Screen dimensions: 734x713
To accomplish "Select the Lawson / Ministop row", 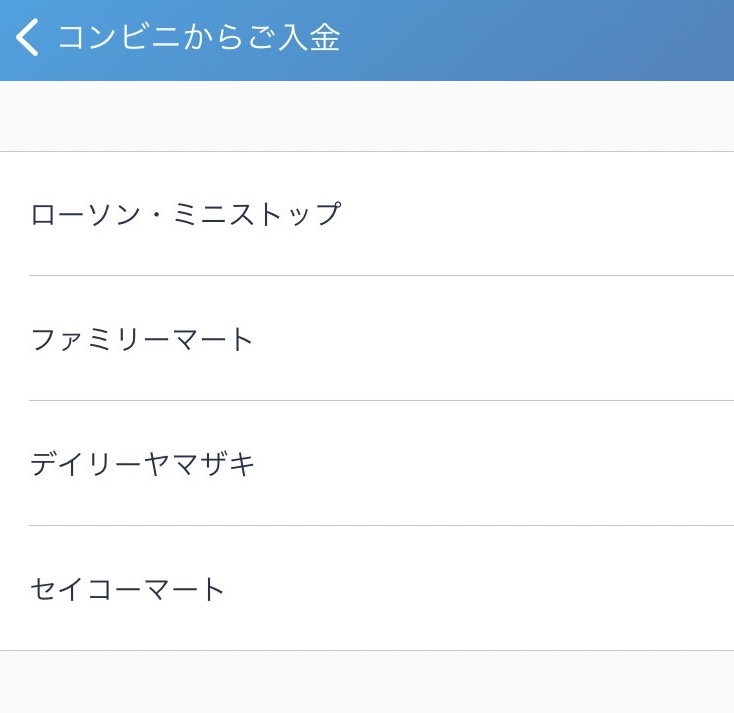I will pos(367,214).
